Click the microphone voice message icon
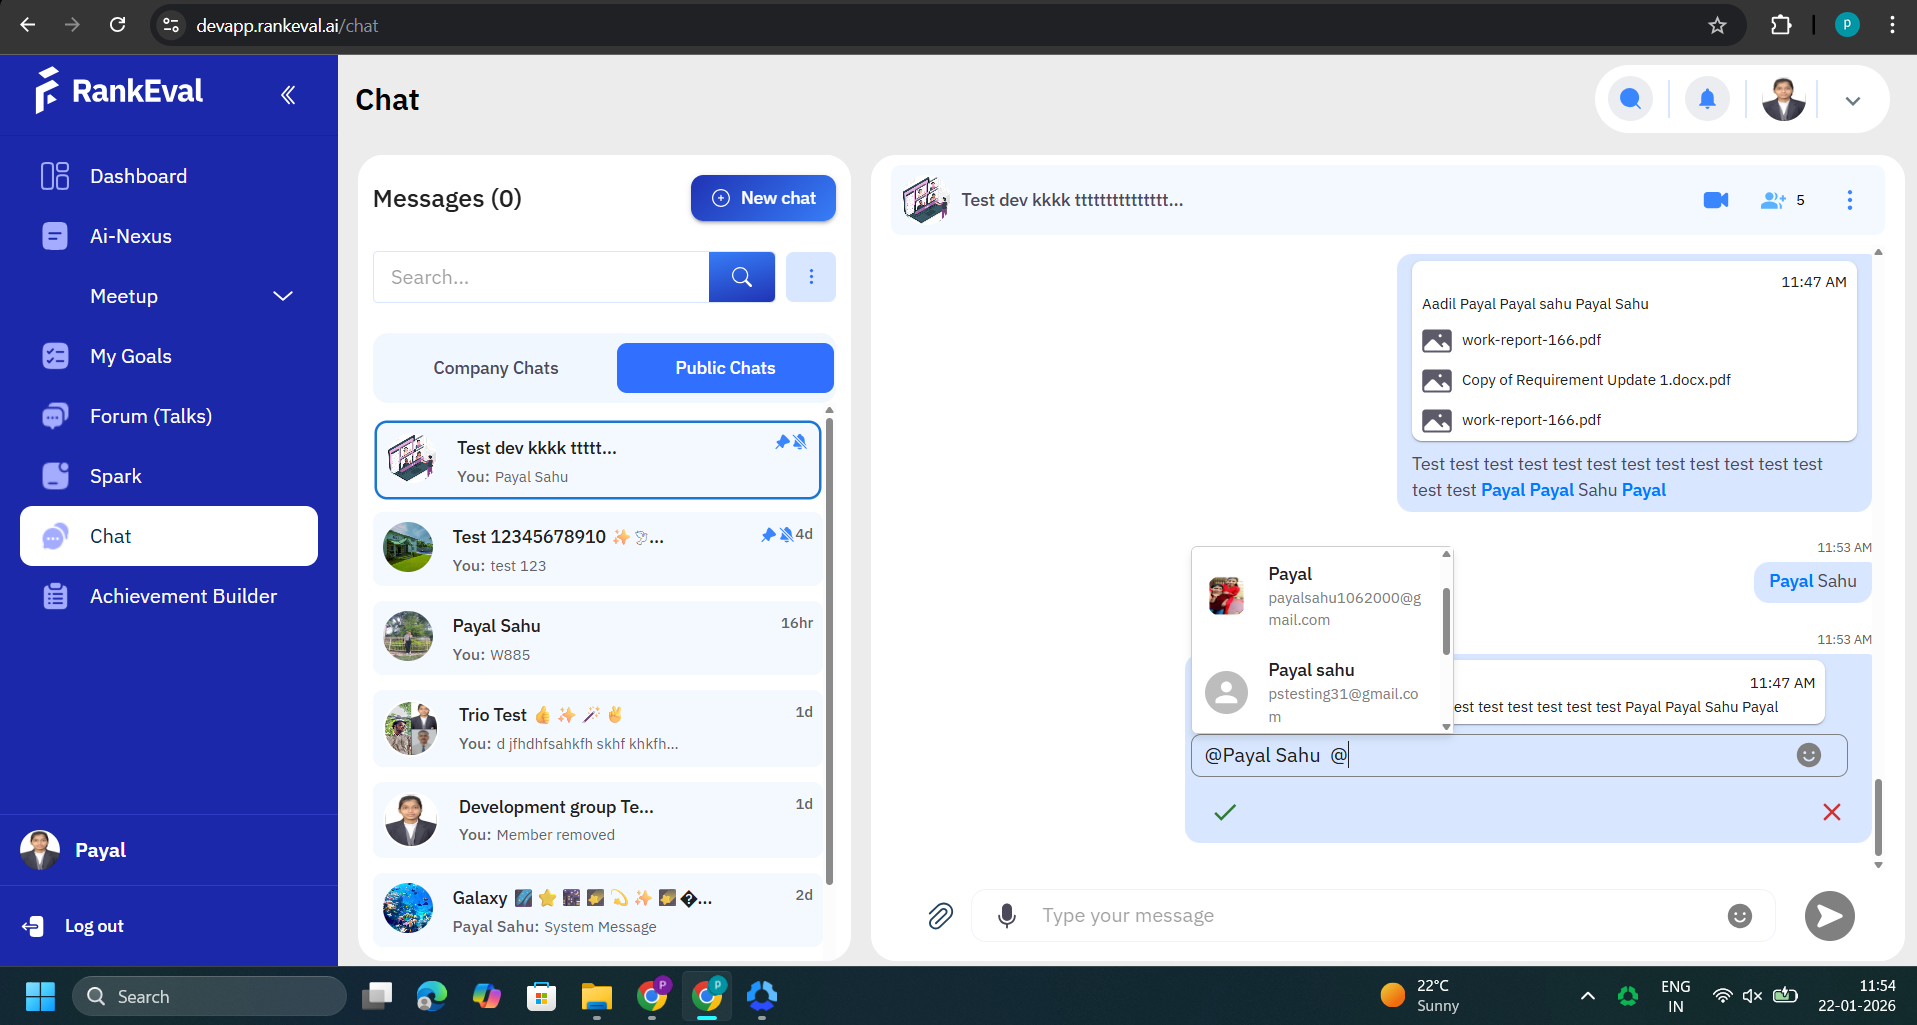The height and width of the screenshot is (1025, 1917). 1007,915
